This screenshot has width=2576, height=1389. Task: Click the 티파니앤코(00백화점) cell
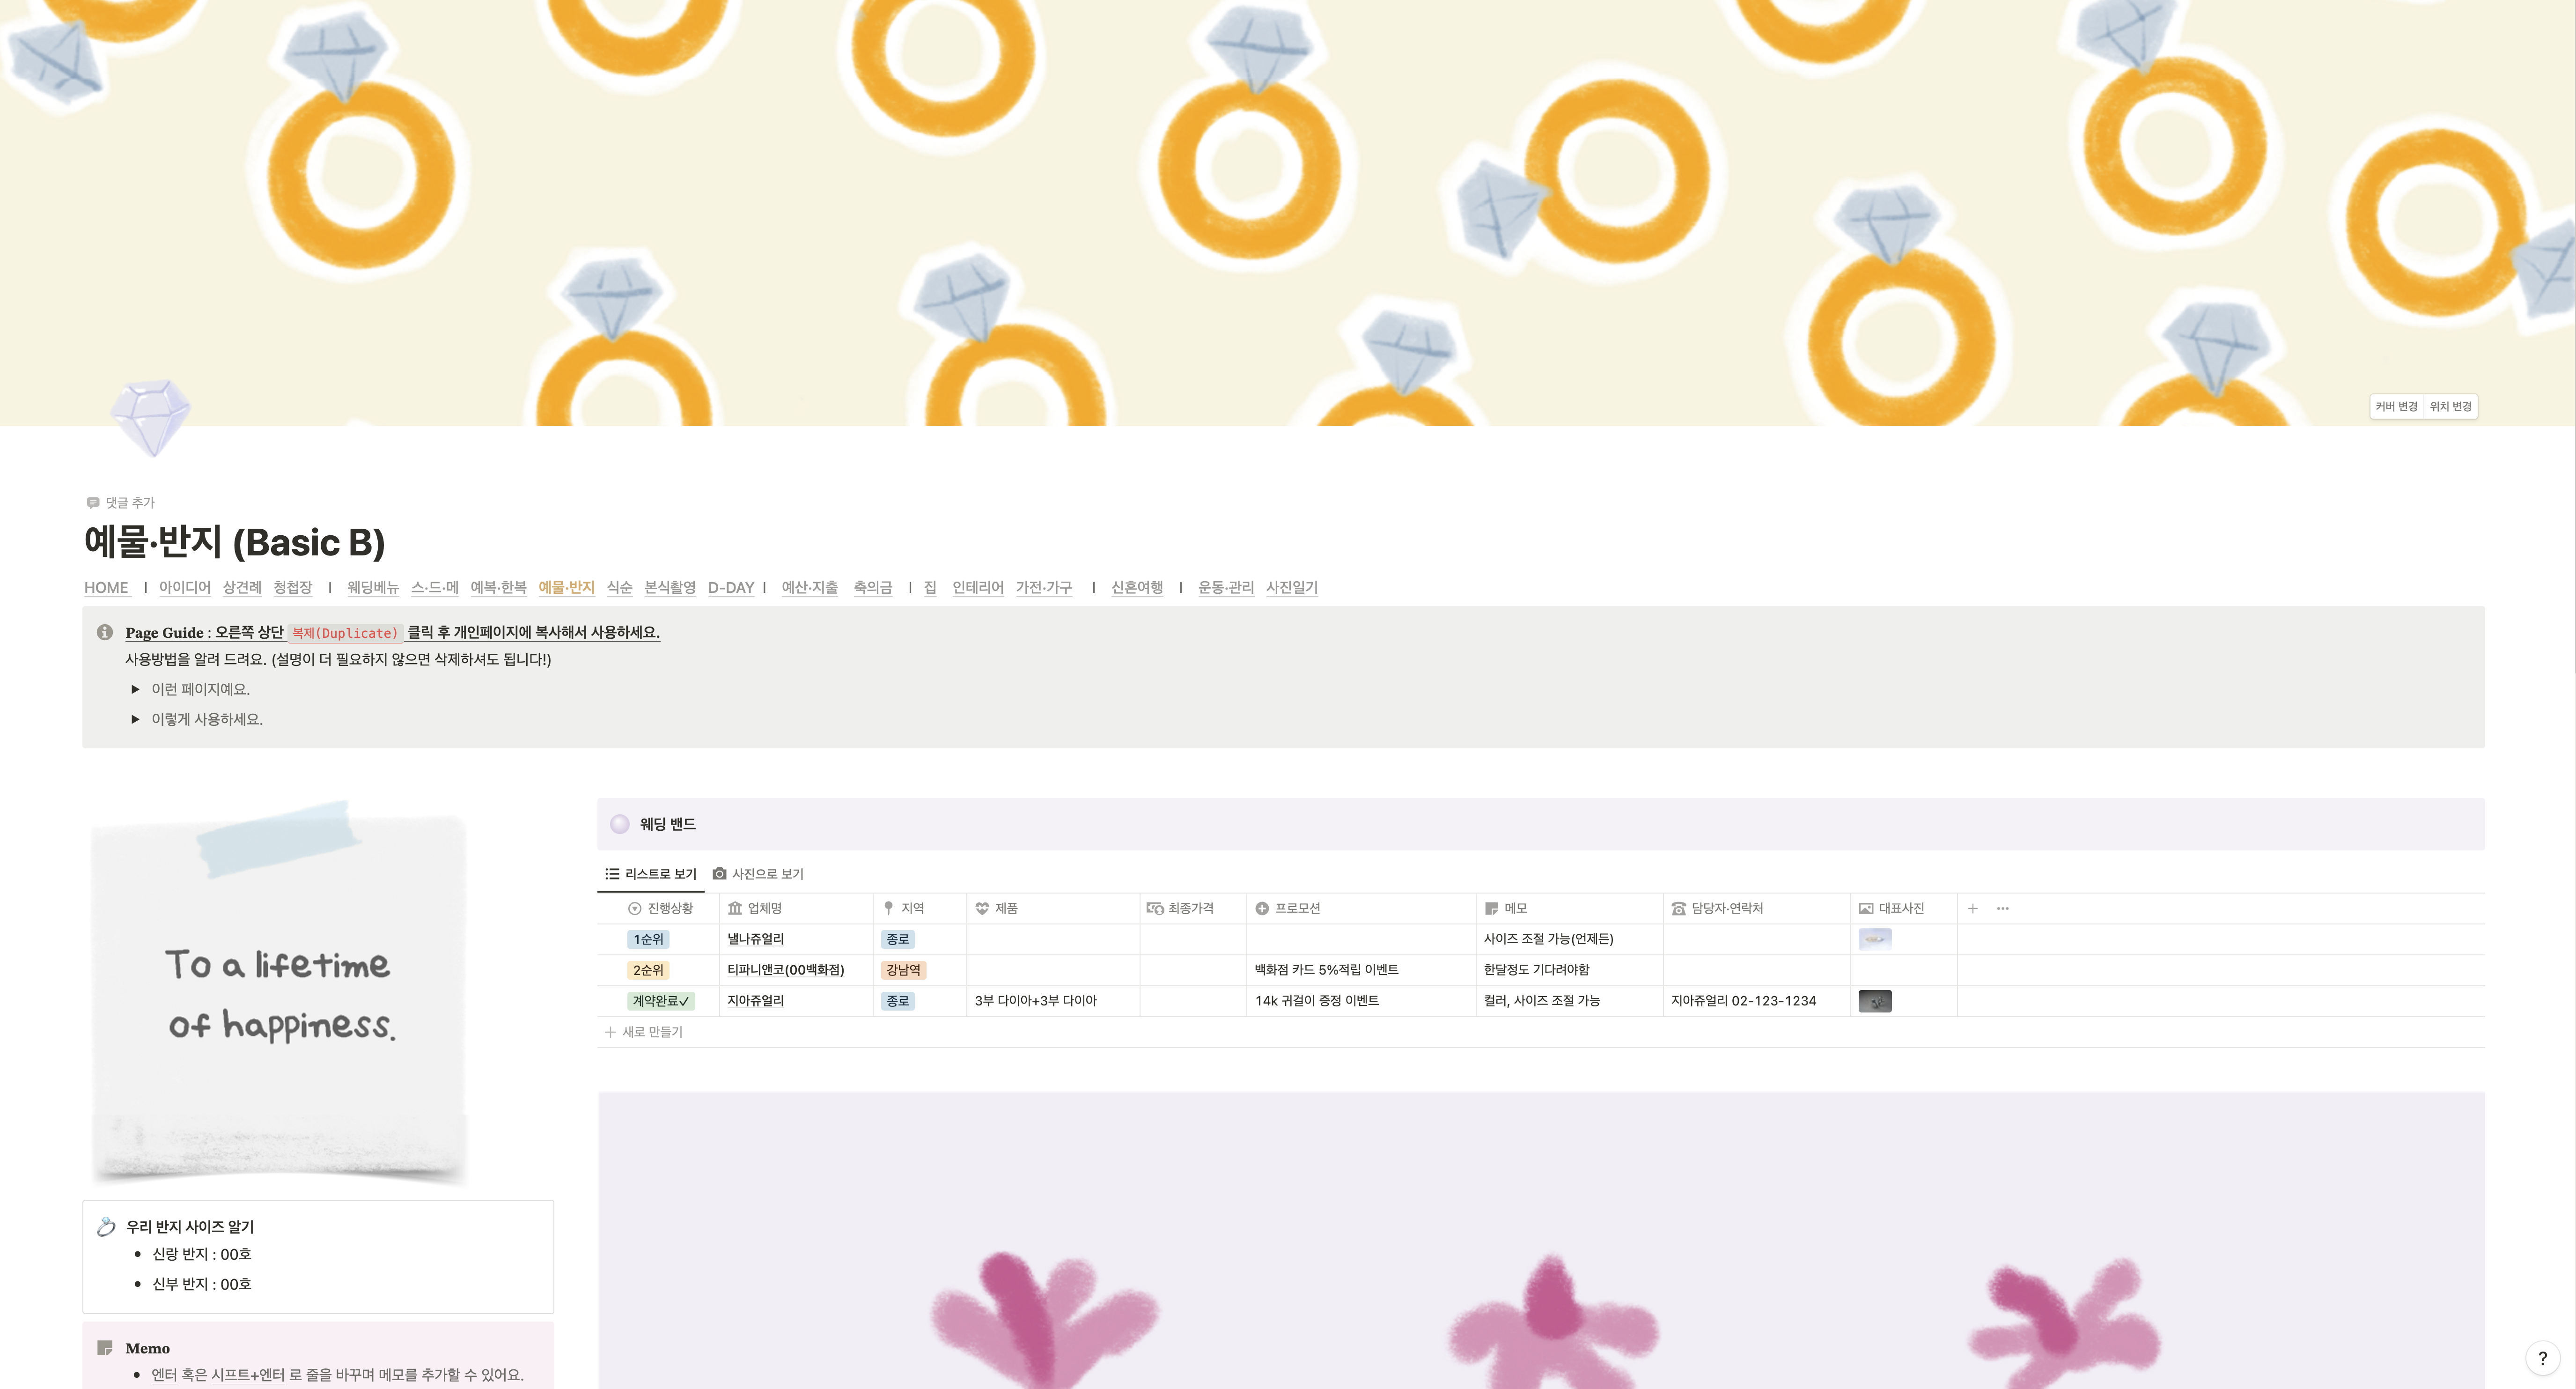click(796, 971)
